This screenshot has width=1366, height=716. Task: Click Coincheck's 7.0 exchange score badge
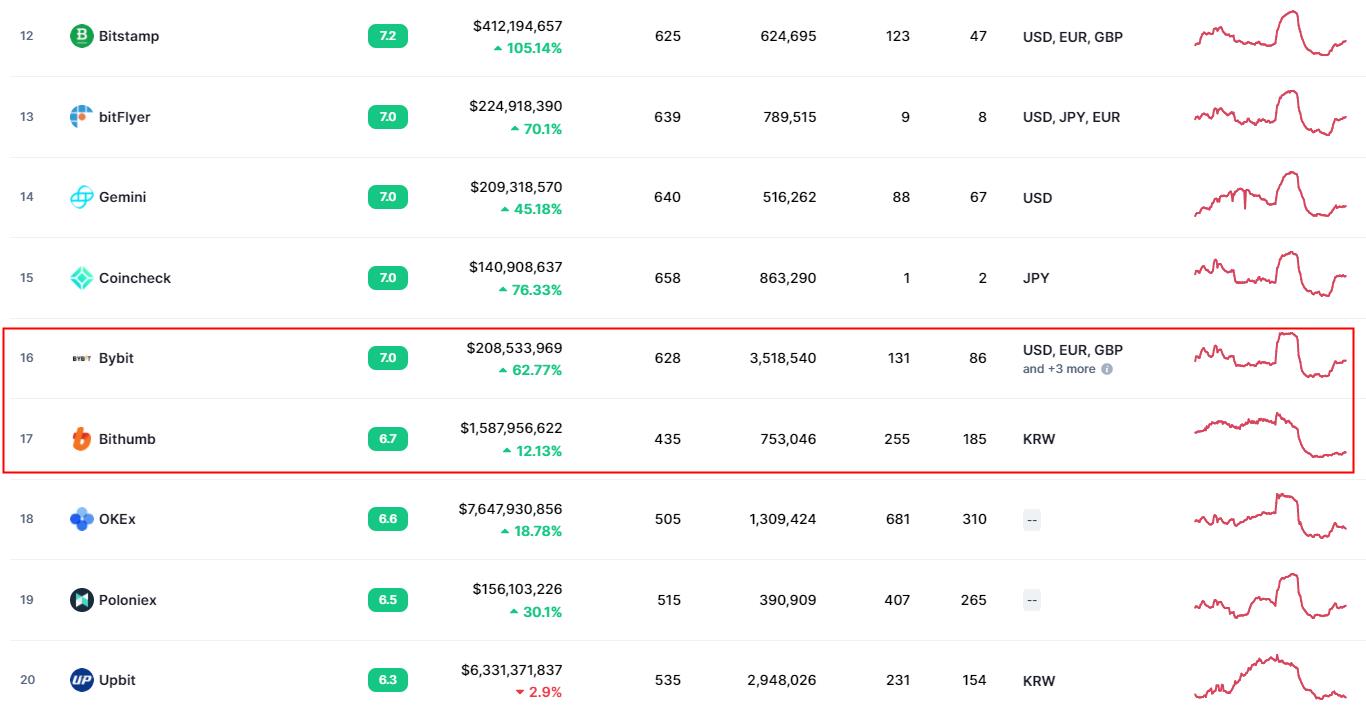(x=388, y=278)
